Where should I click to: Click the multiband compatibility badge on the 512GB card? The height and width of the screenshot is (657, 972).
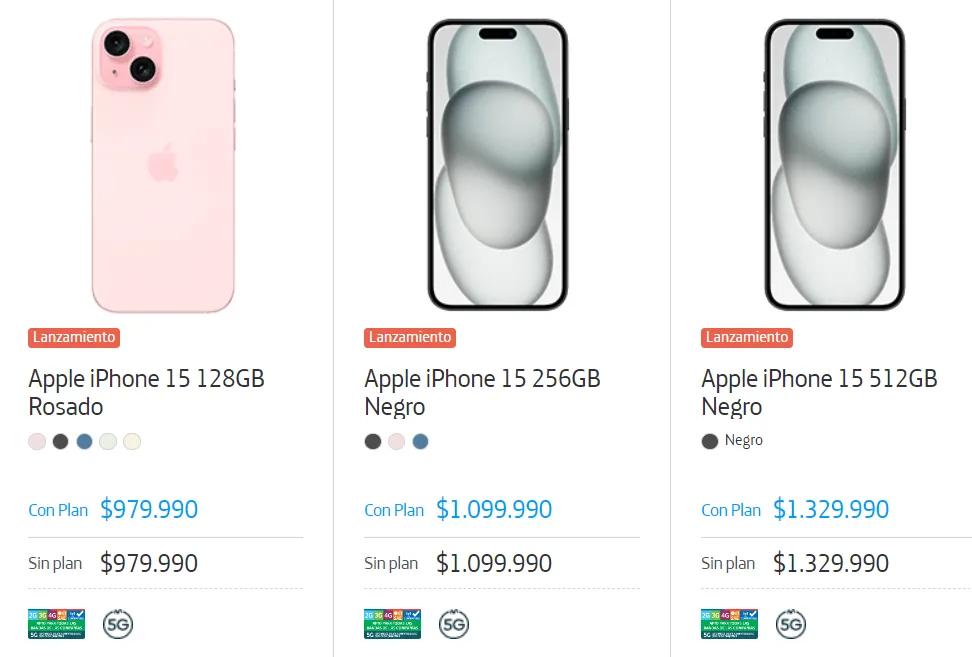[x=730, y=622]
